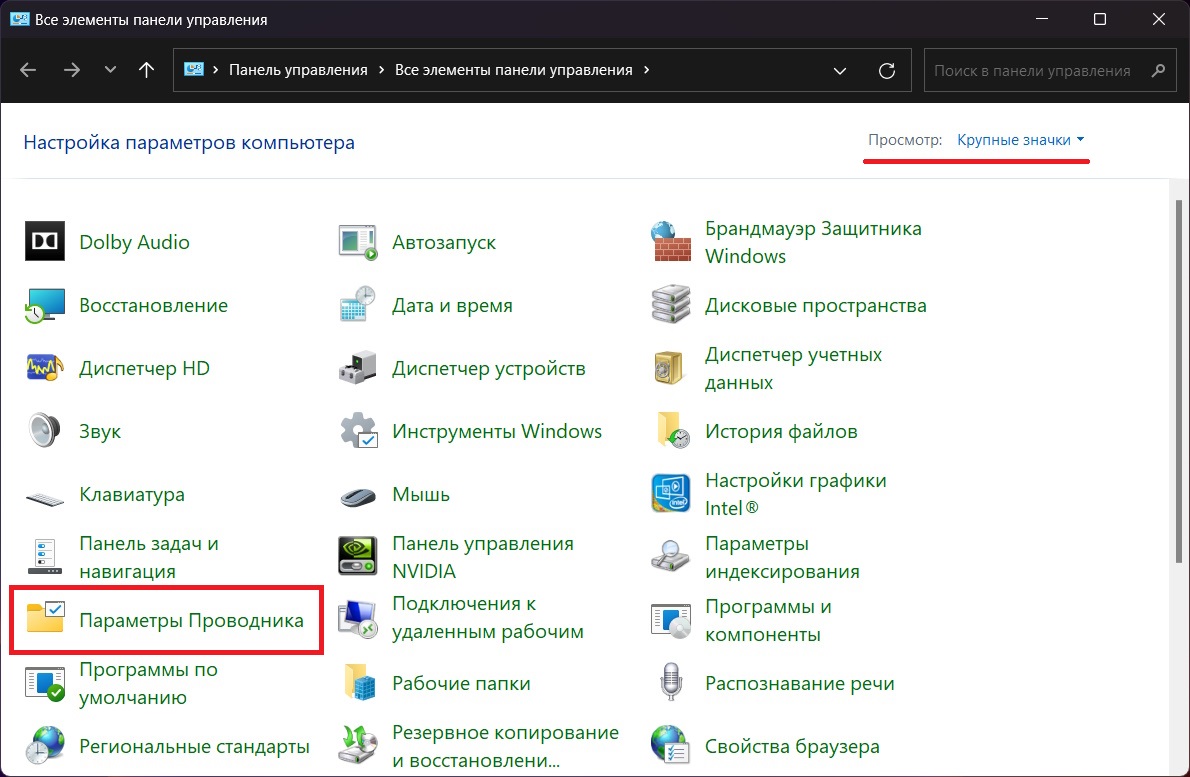Click the Программы и компоненты icon
The width and height of the screenshot is (1190, 777).
pos(671,620)
